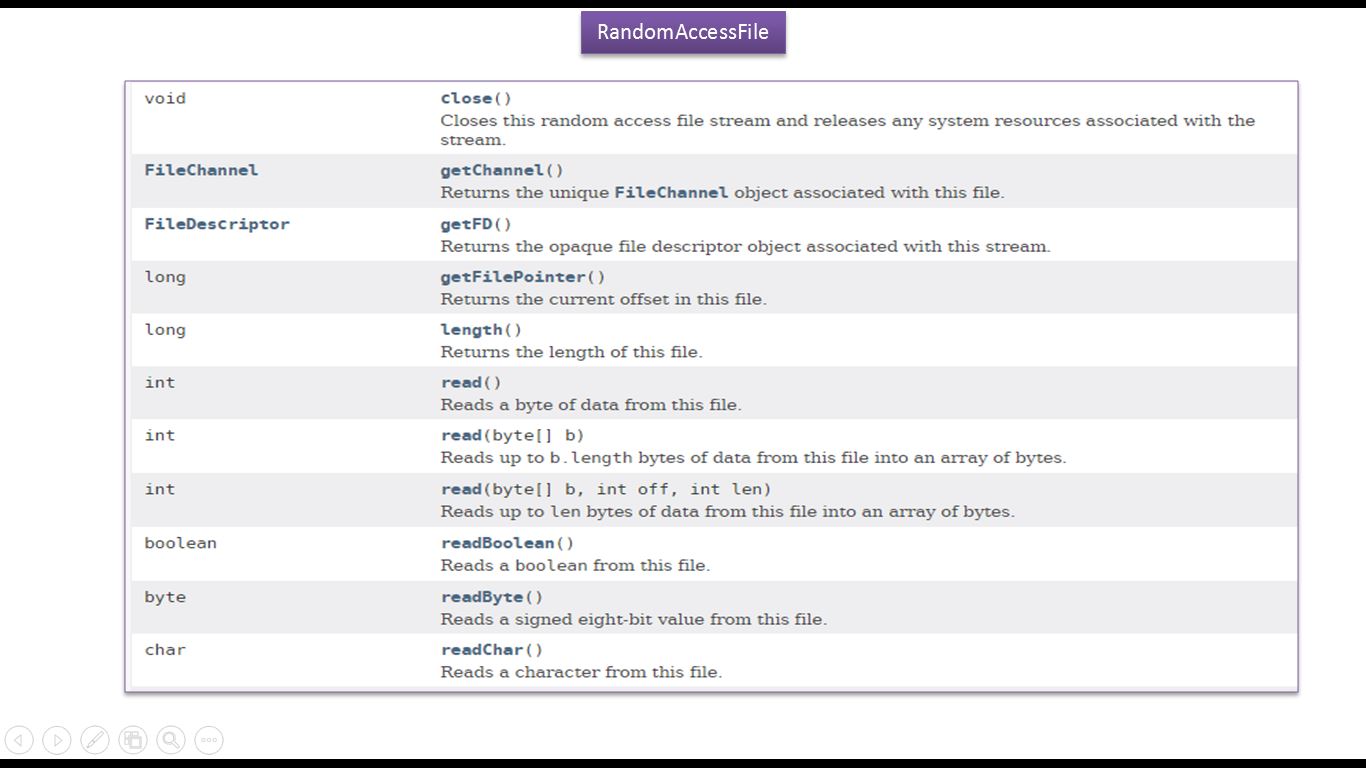Click the RandomAccessFile title box
Viewport: 1366px width, 768px height.
pyautogui.click(x=683, y=32)
